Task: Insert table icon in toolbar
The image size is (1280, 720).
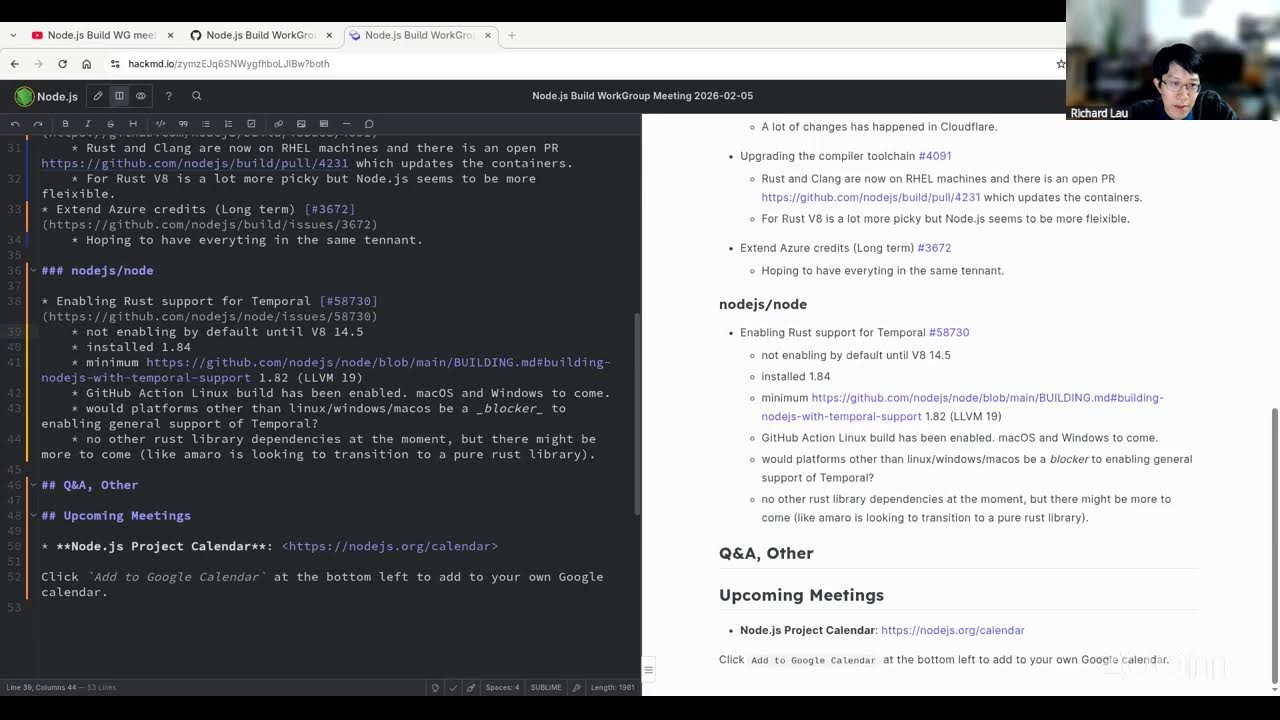Action: click(x=323, y=124)
